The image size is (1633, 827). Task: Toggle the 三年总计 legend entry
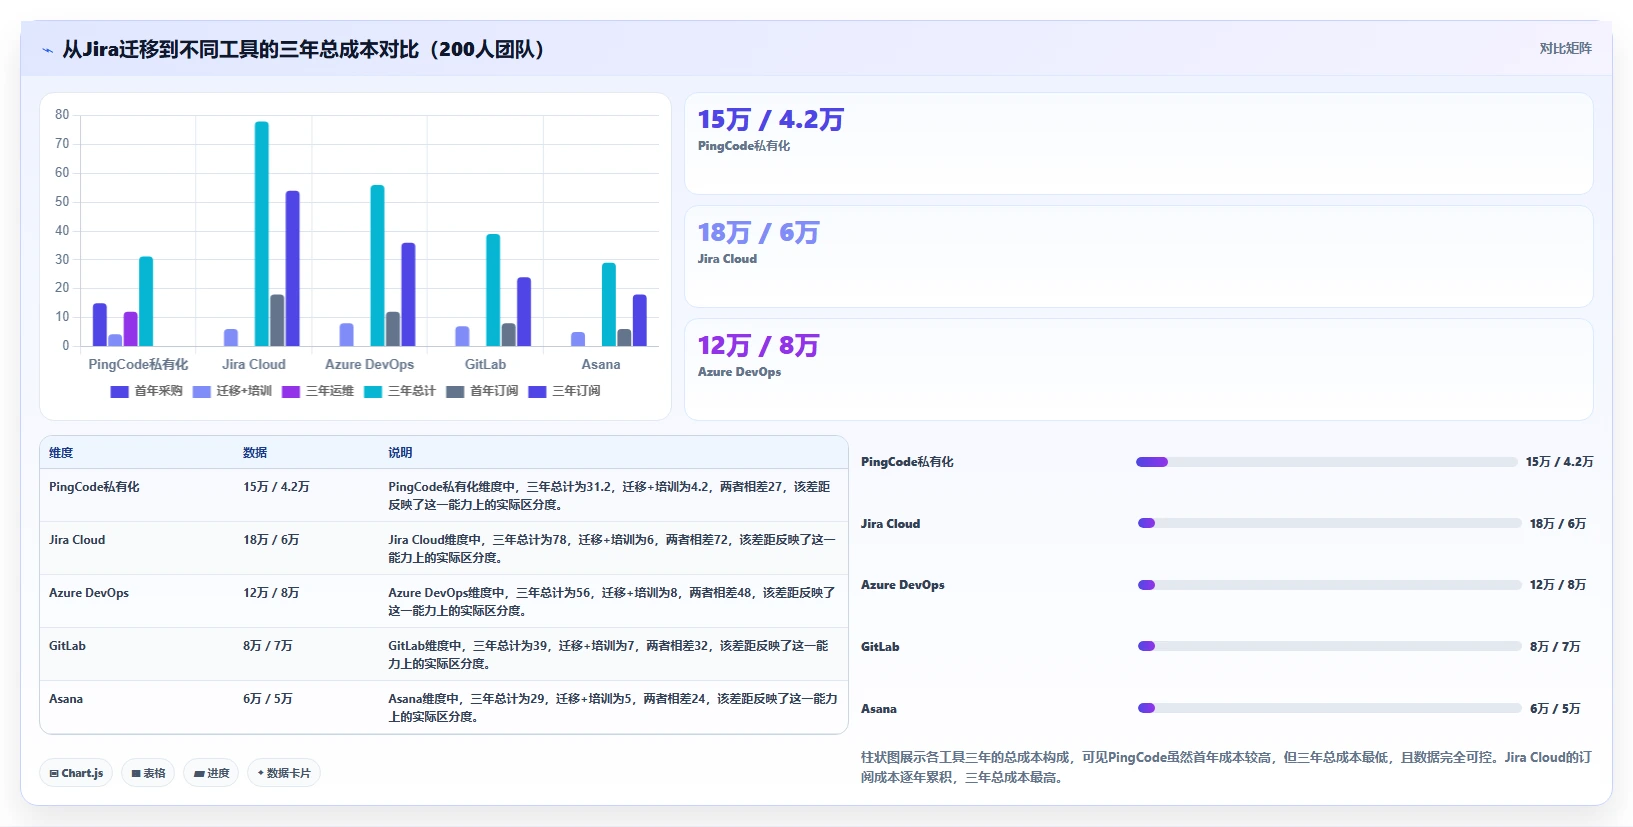click(400, 391)
